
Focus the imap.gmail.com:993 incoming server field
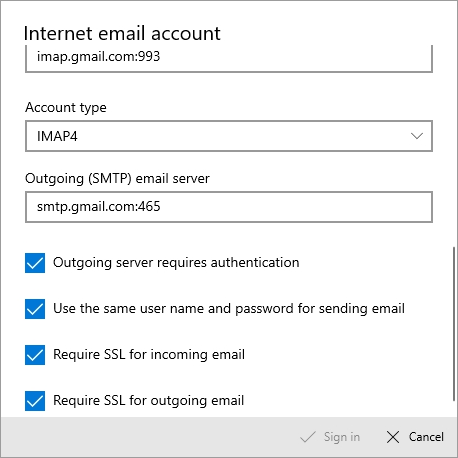[x=229, y=59]
